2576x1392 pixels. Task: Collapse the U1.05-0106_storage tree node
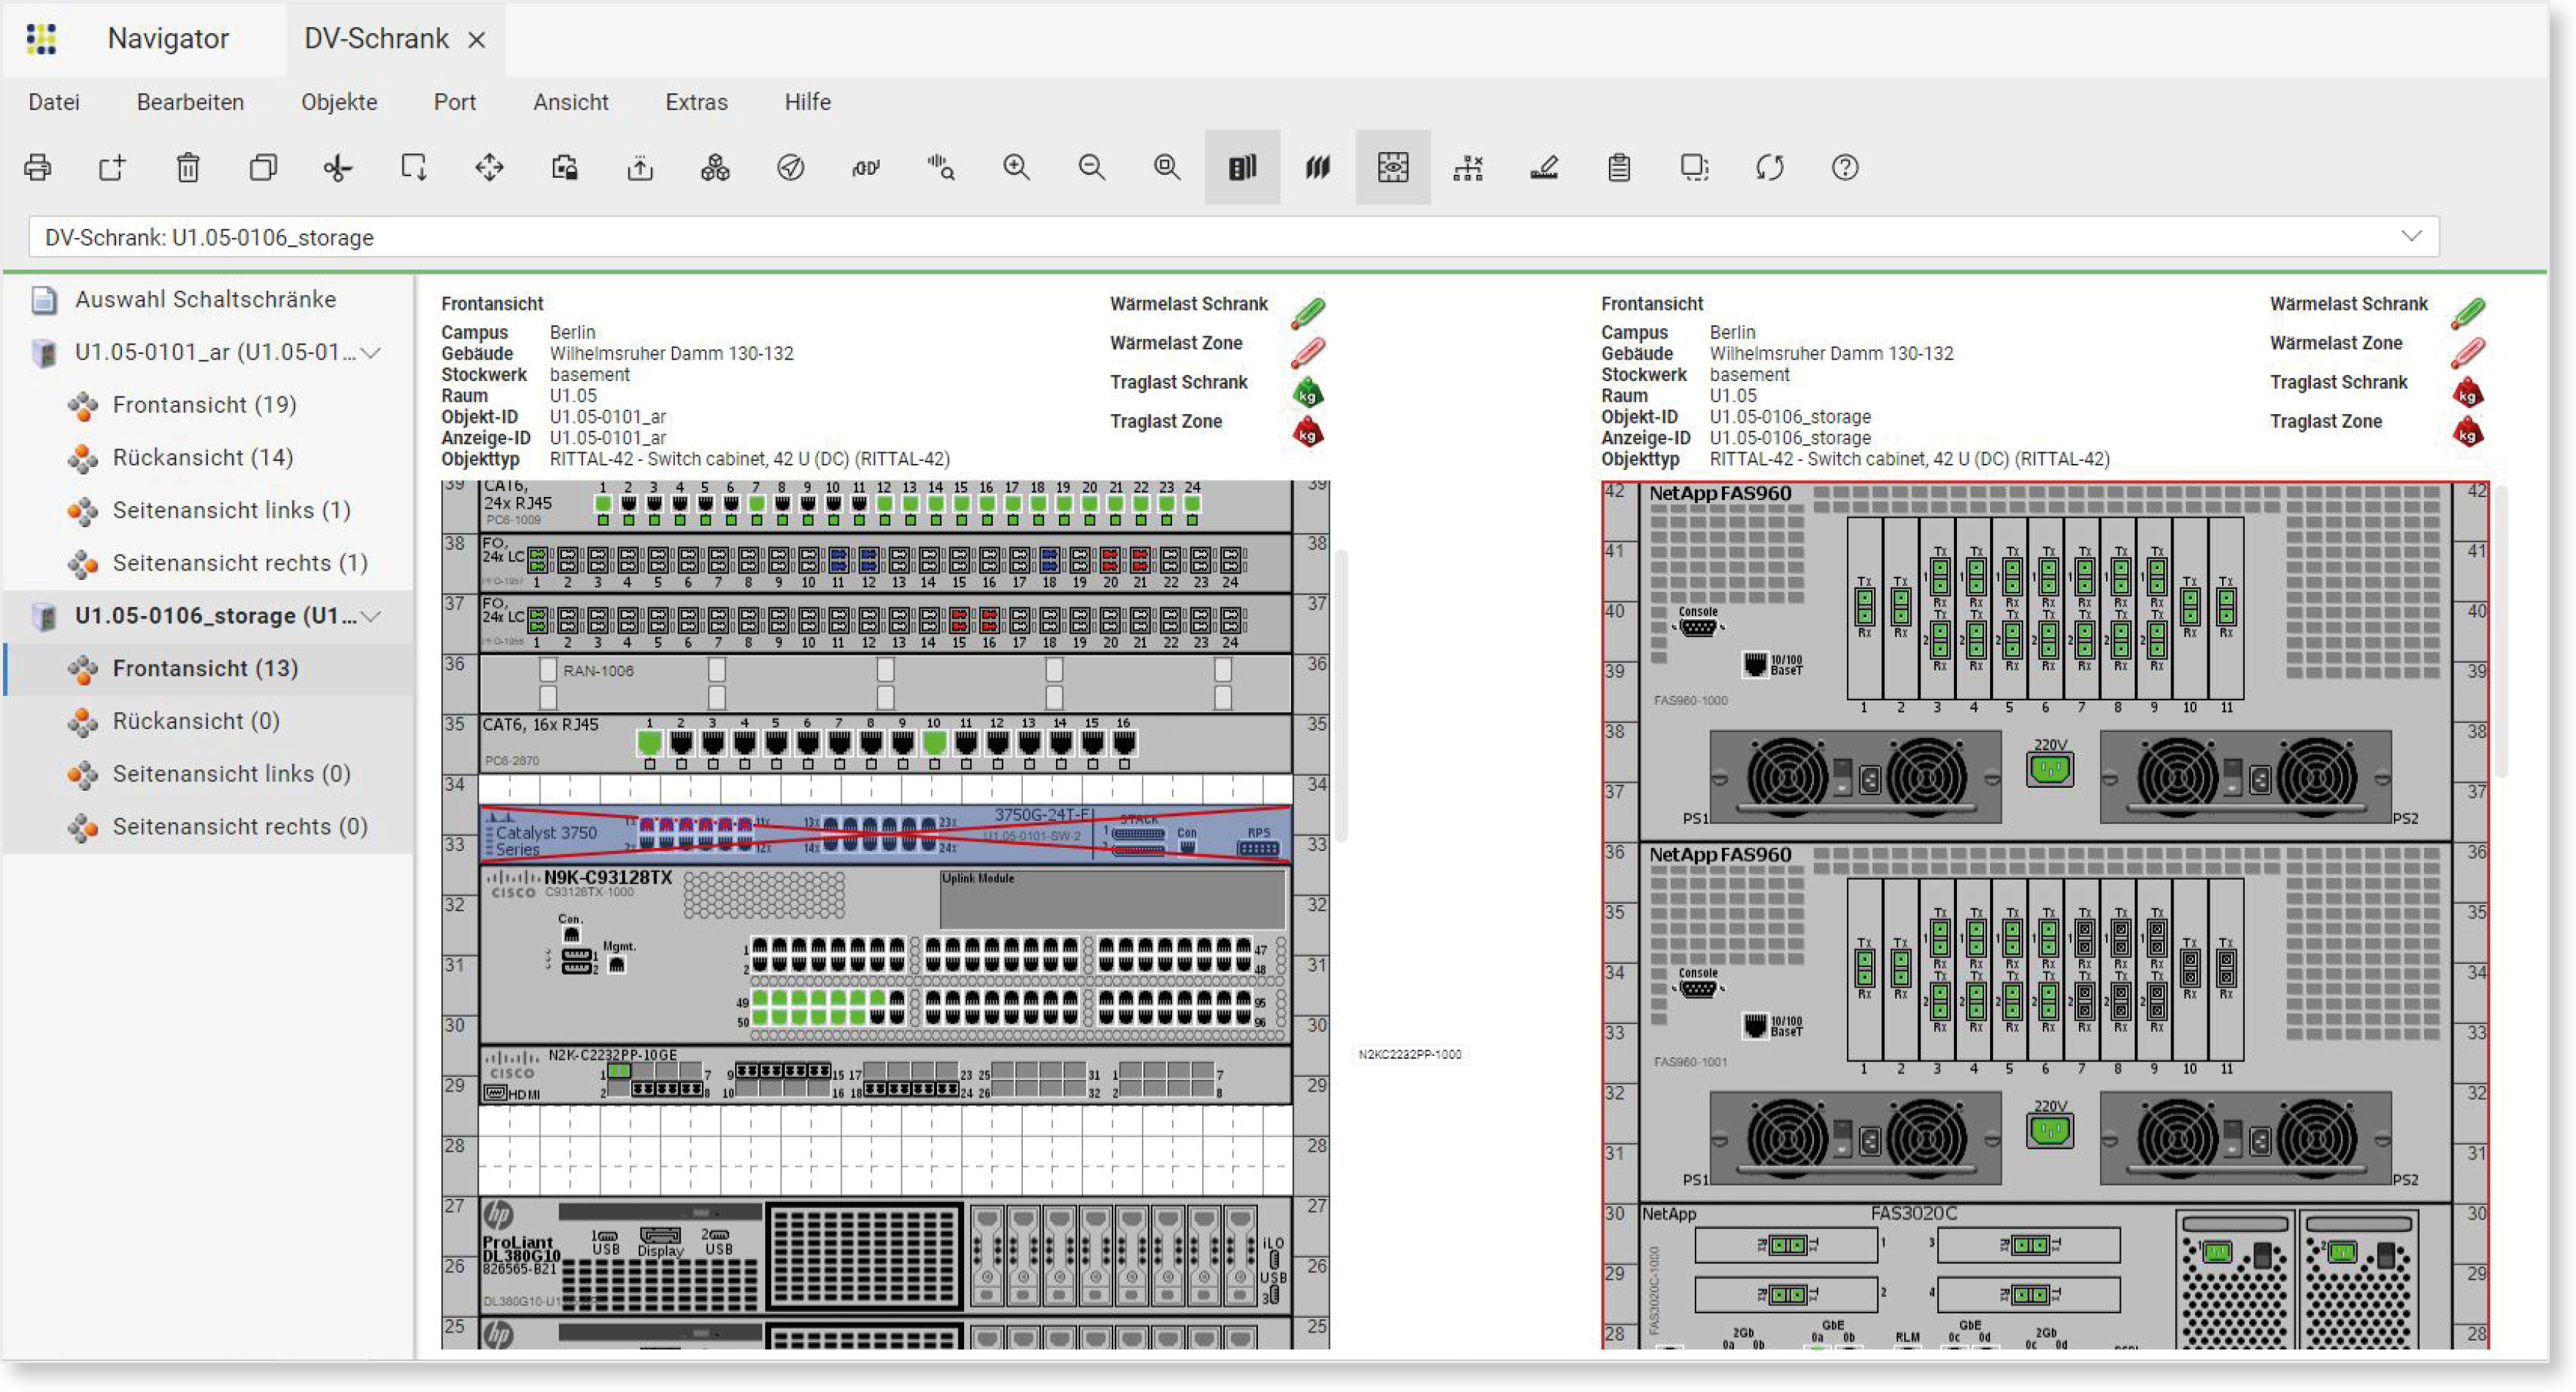pyautogui.click(x=372, y=616)
